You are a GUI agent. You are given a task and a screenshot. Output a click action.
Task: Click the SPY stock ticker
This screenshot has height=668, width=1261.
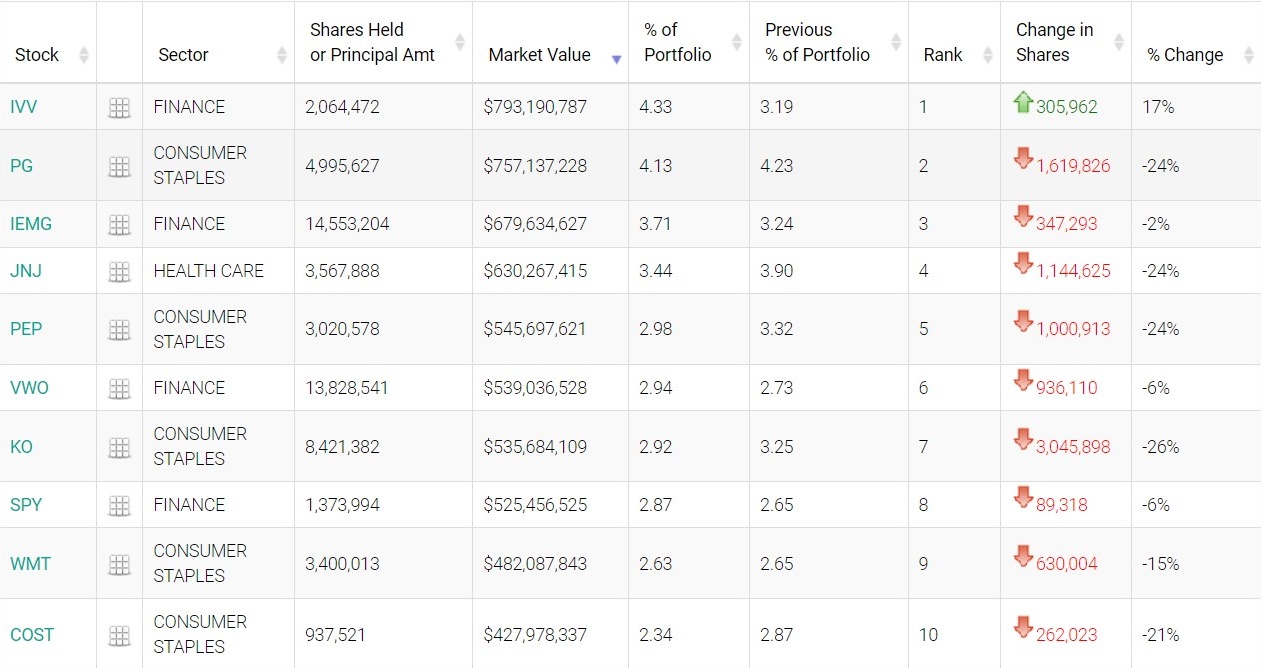[26, 505]
